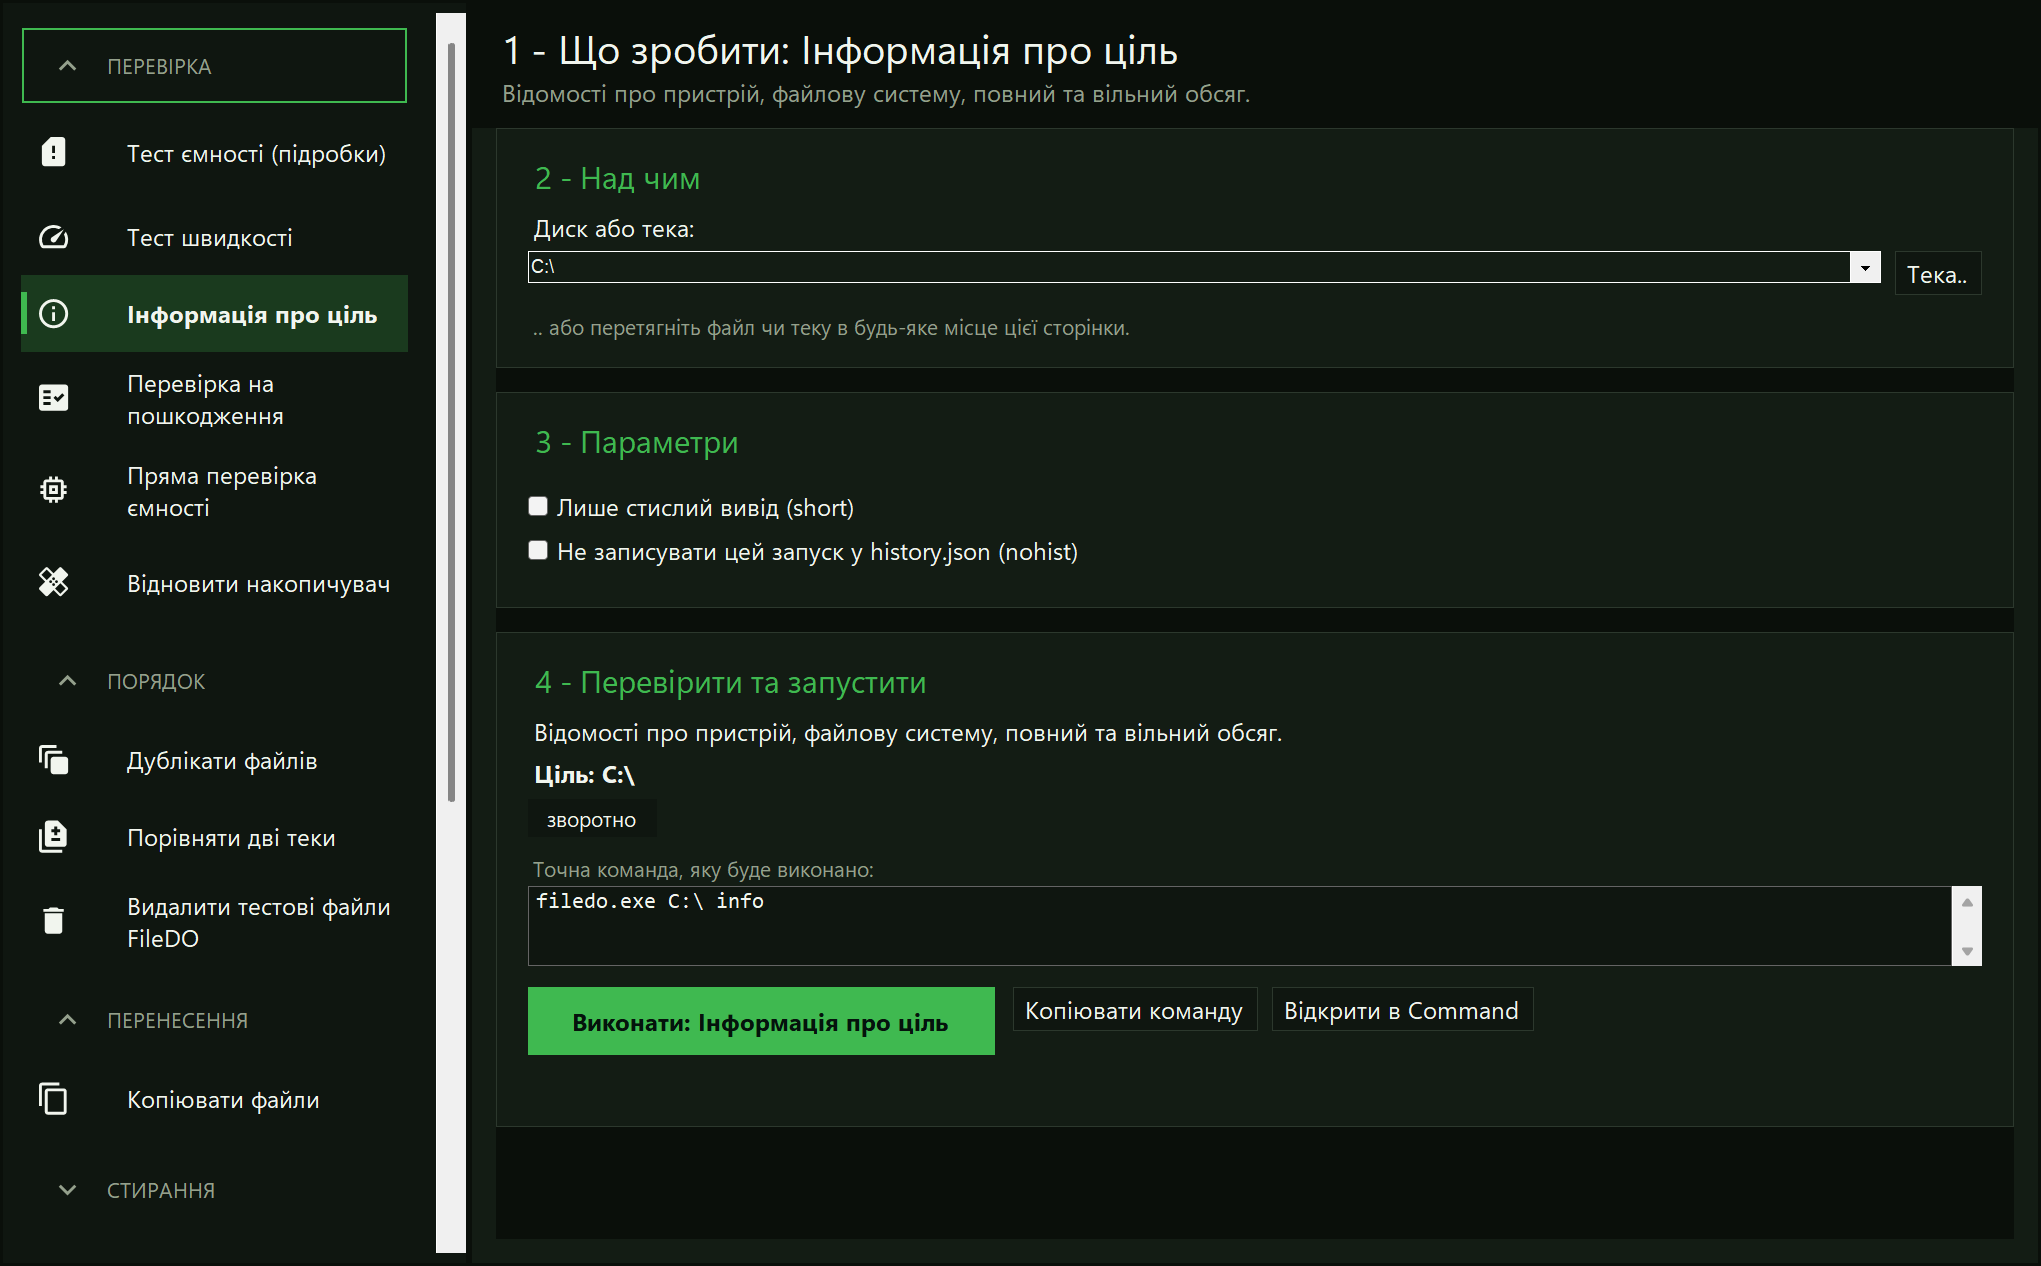The width and height of the screenshot is (2041, 1266).
Task: Collapse the ПОРЯДОК section chevron
Action: [x=67, y=681]
